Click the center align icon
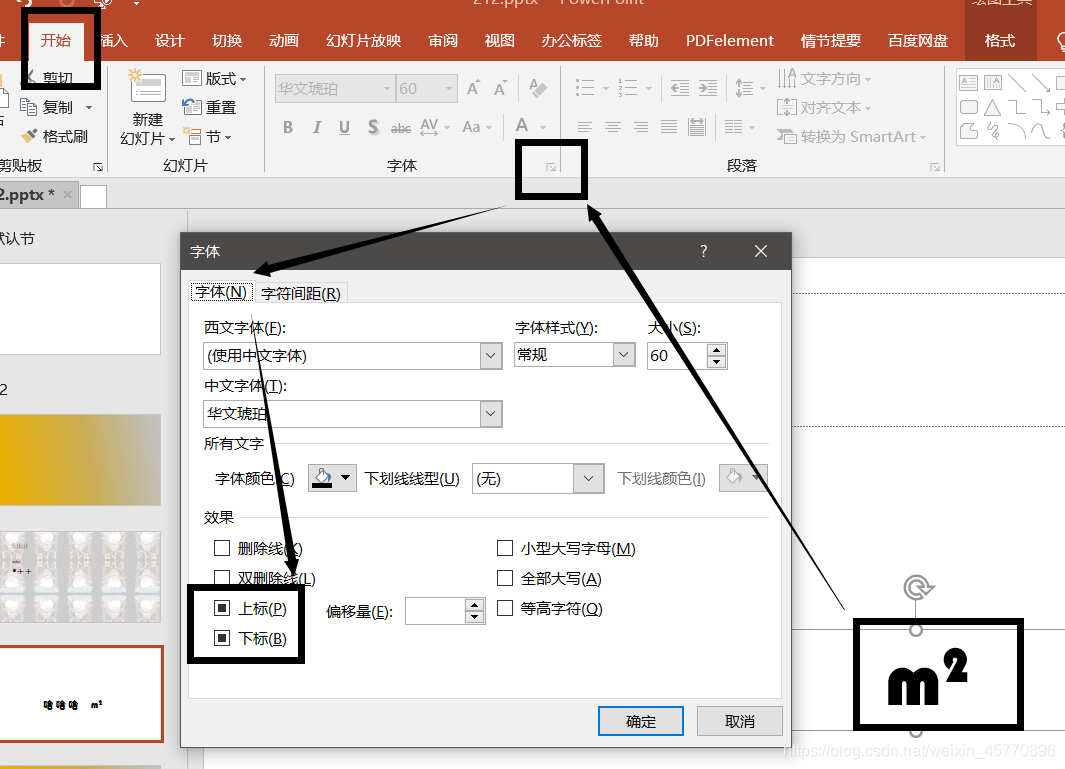Screen dimensions: 1065x769 pos(613,127)
